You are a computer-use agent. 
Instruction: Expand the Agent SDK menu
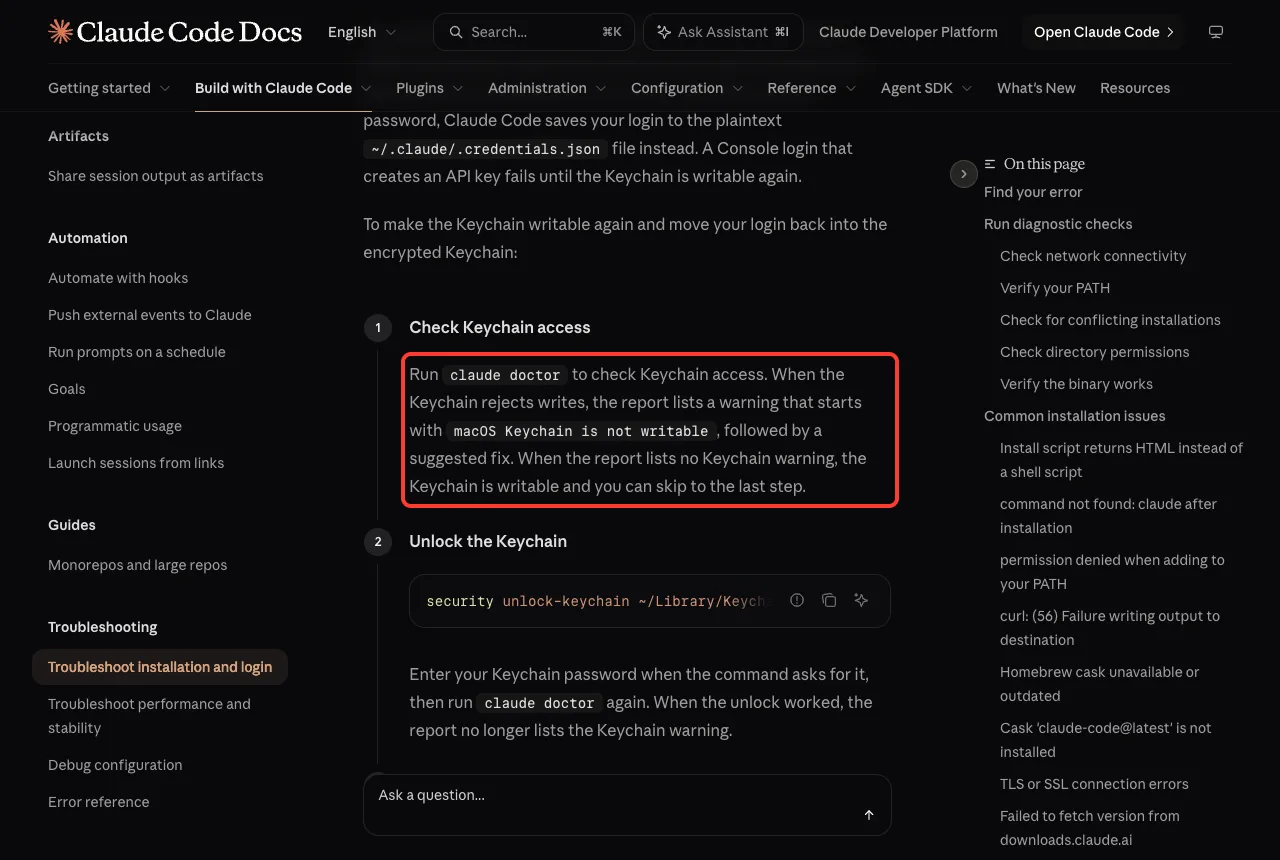(927, 88)
